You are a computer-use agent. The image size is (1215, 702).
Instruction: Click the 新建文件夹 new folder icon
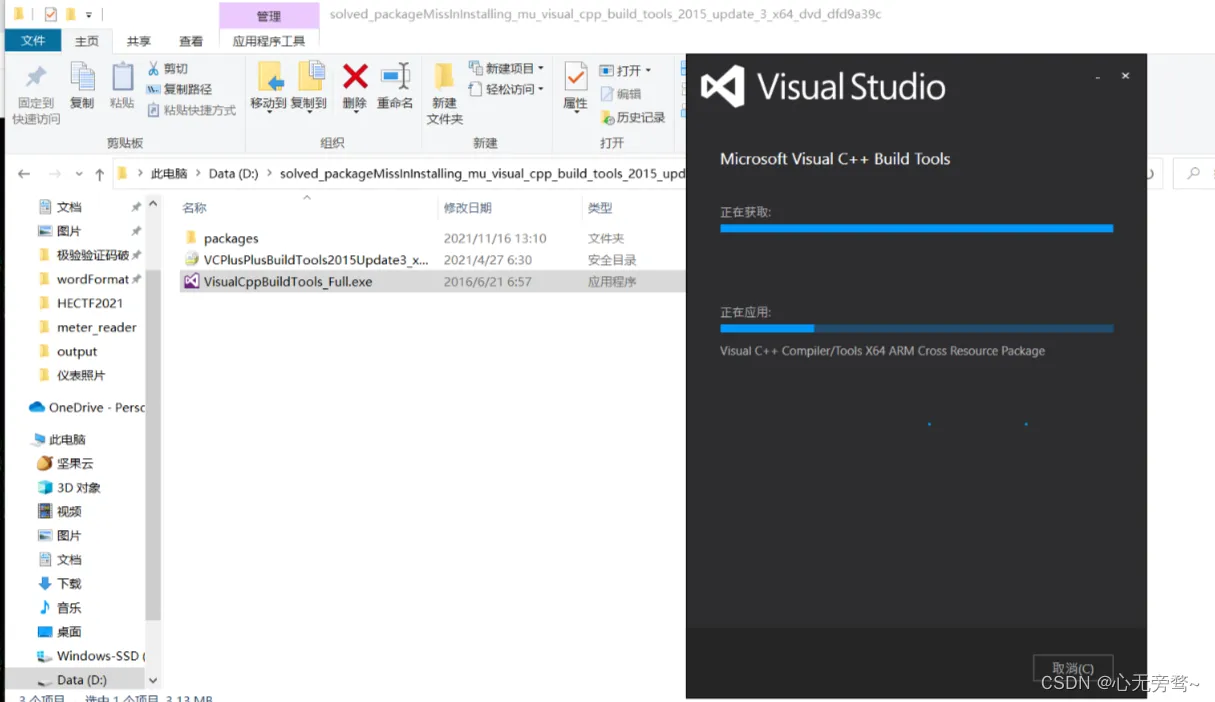[444, 77]
